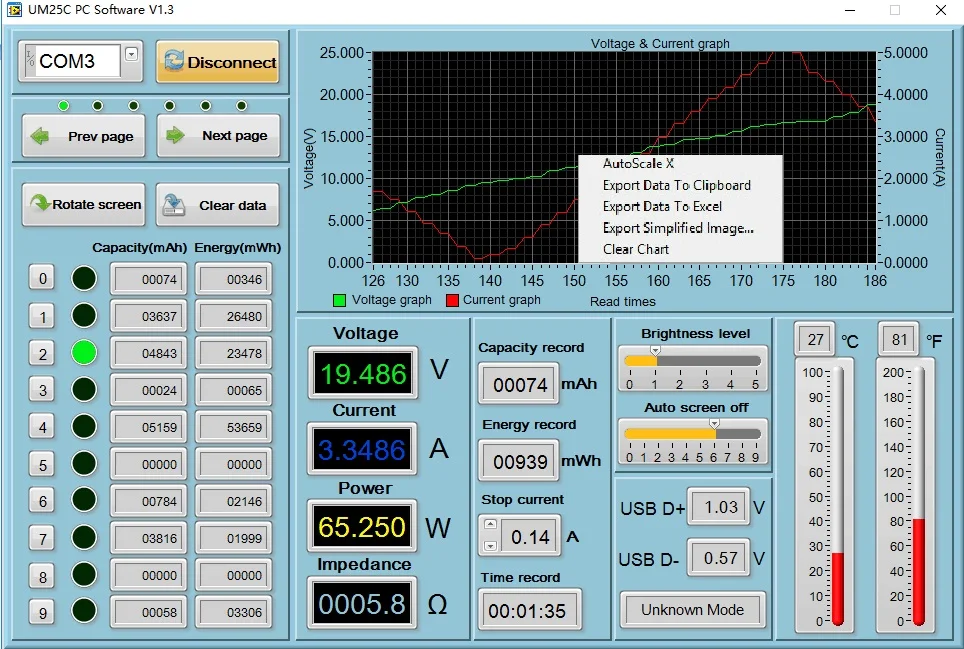Click the red Current graph legend square
The height and width of the screenshot is (649, 964).
tap(452, 301)
